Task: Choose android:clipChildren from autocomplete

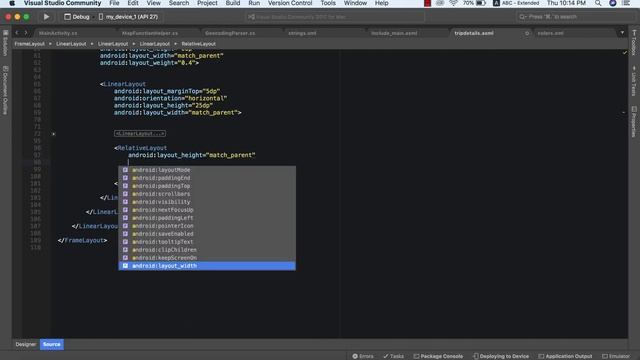Action: (x=207, y=250)
